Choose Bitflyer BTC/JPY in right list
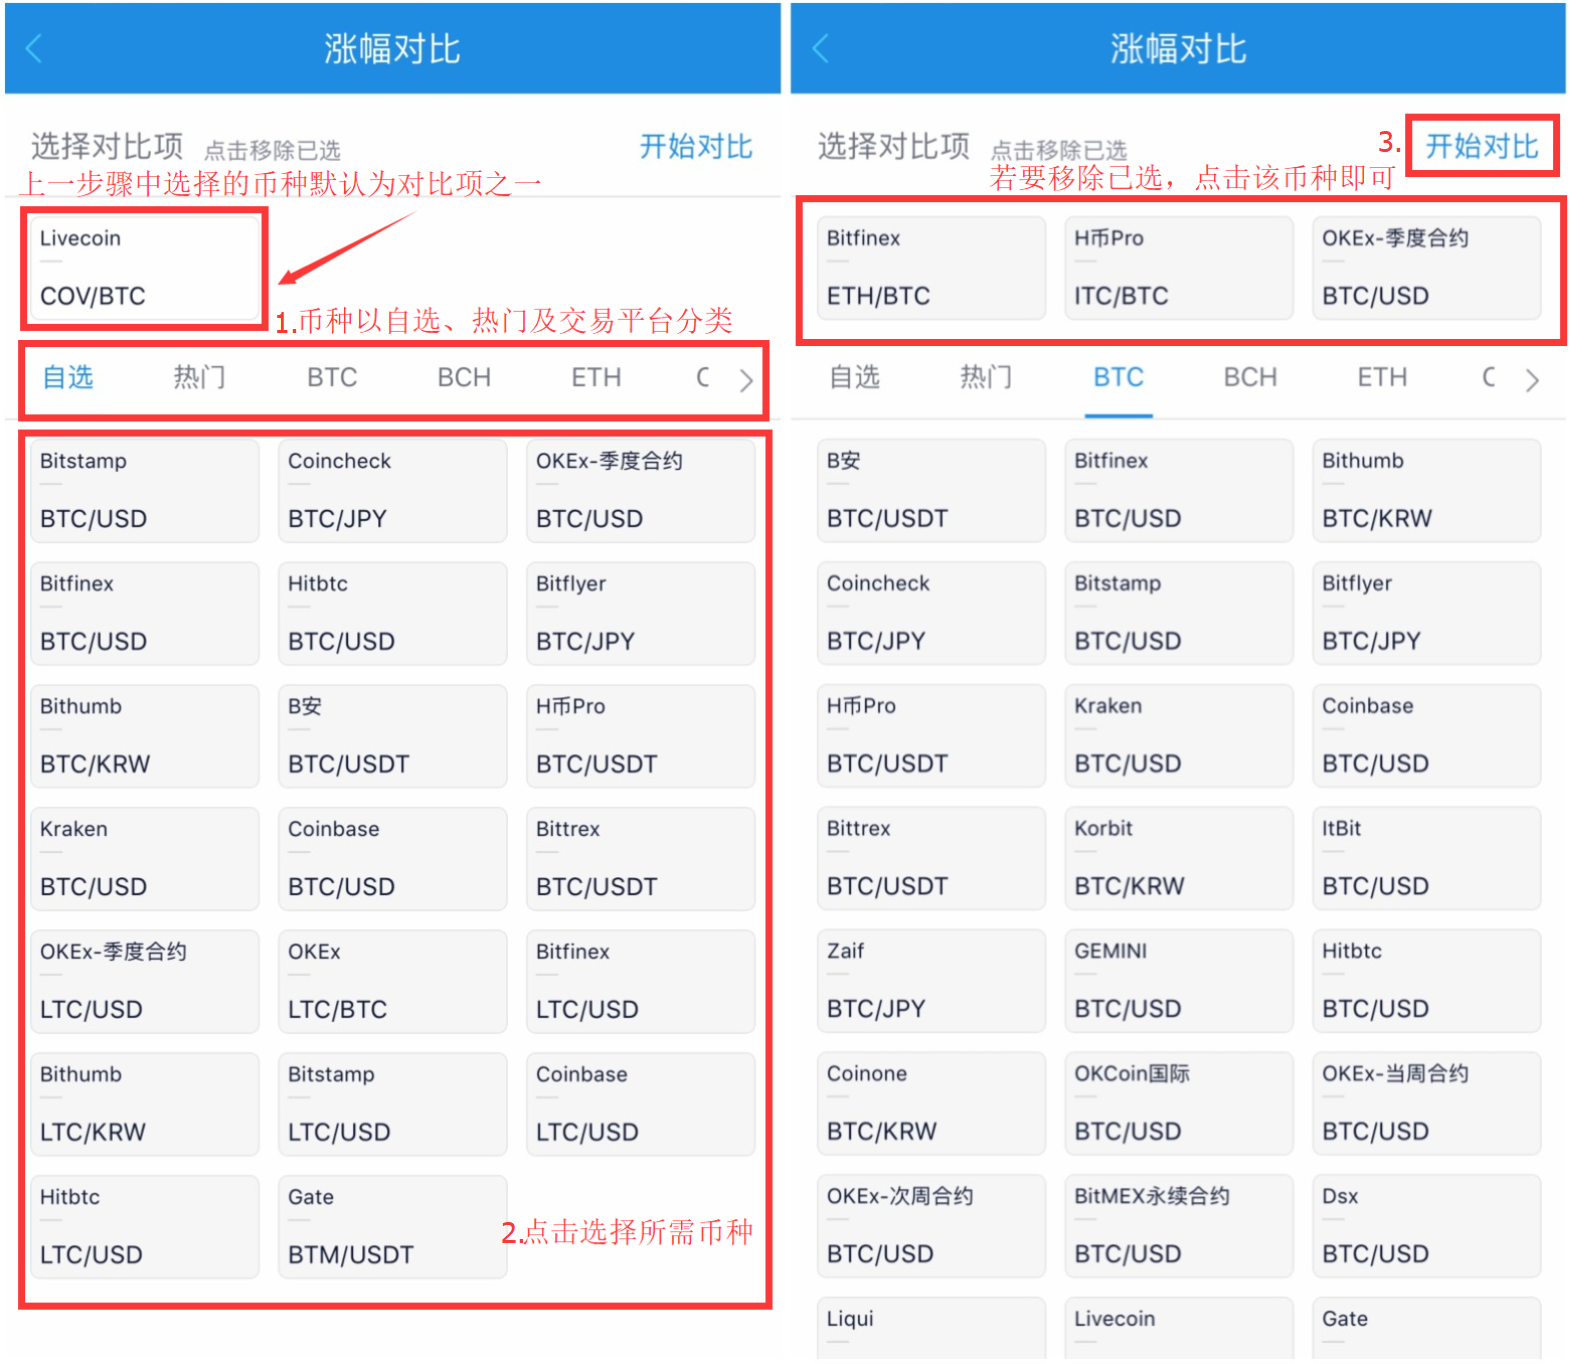The height and width of the screenshot is (1364, 1571). point(1427,613)
